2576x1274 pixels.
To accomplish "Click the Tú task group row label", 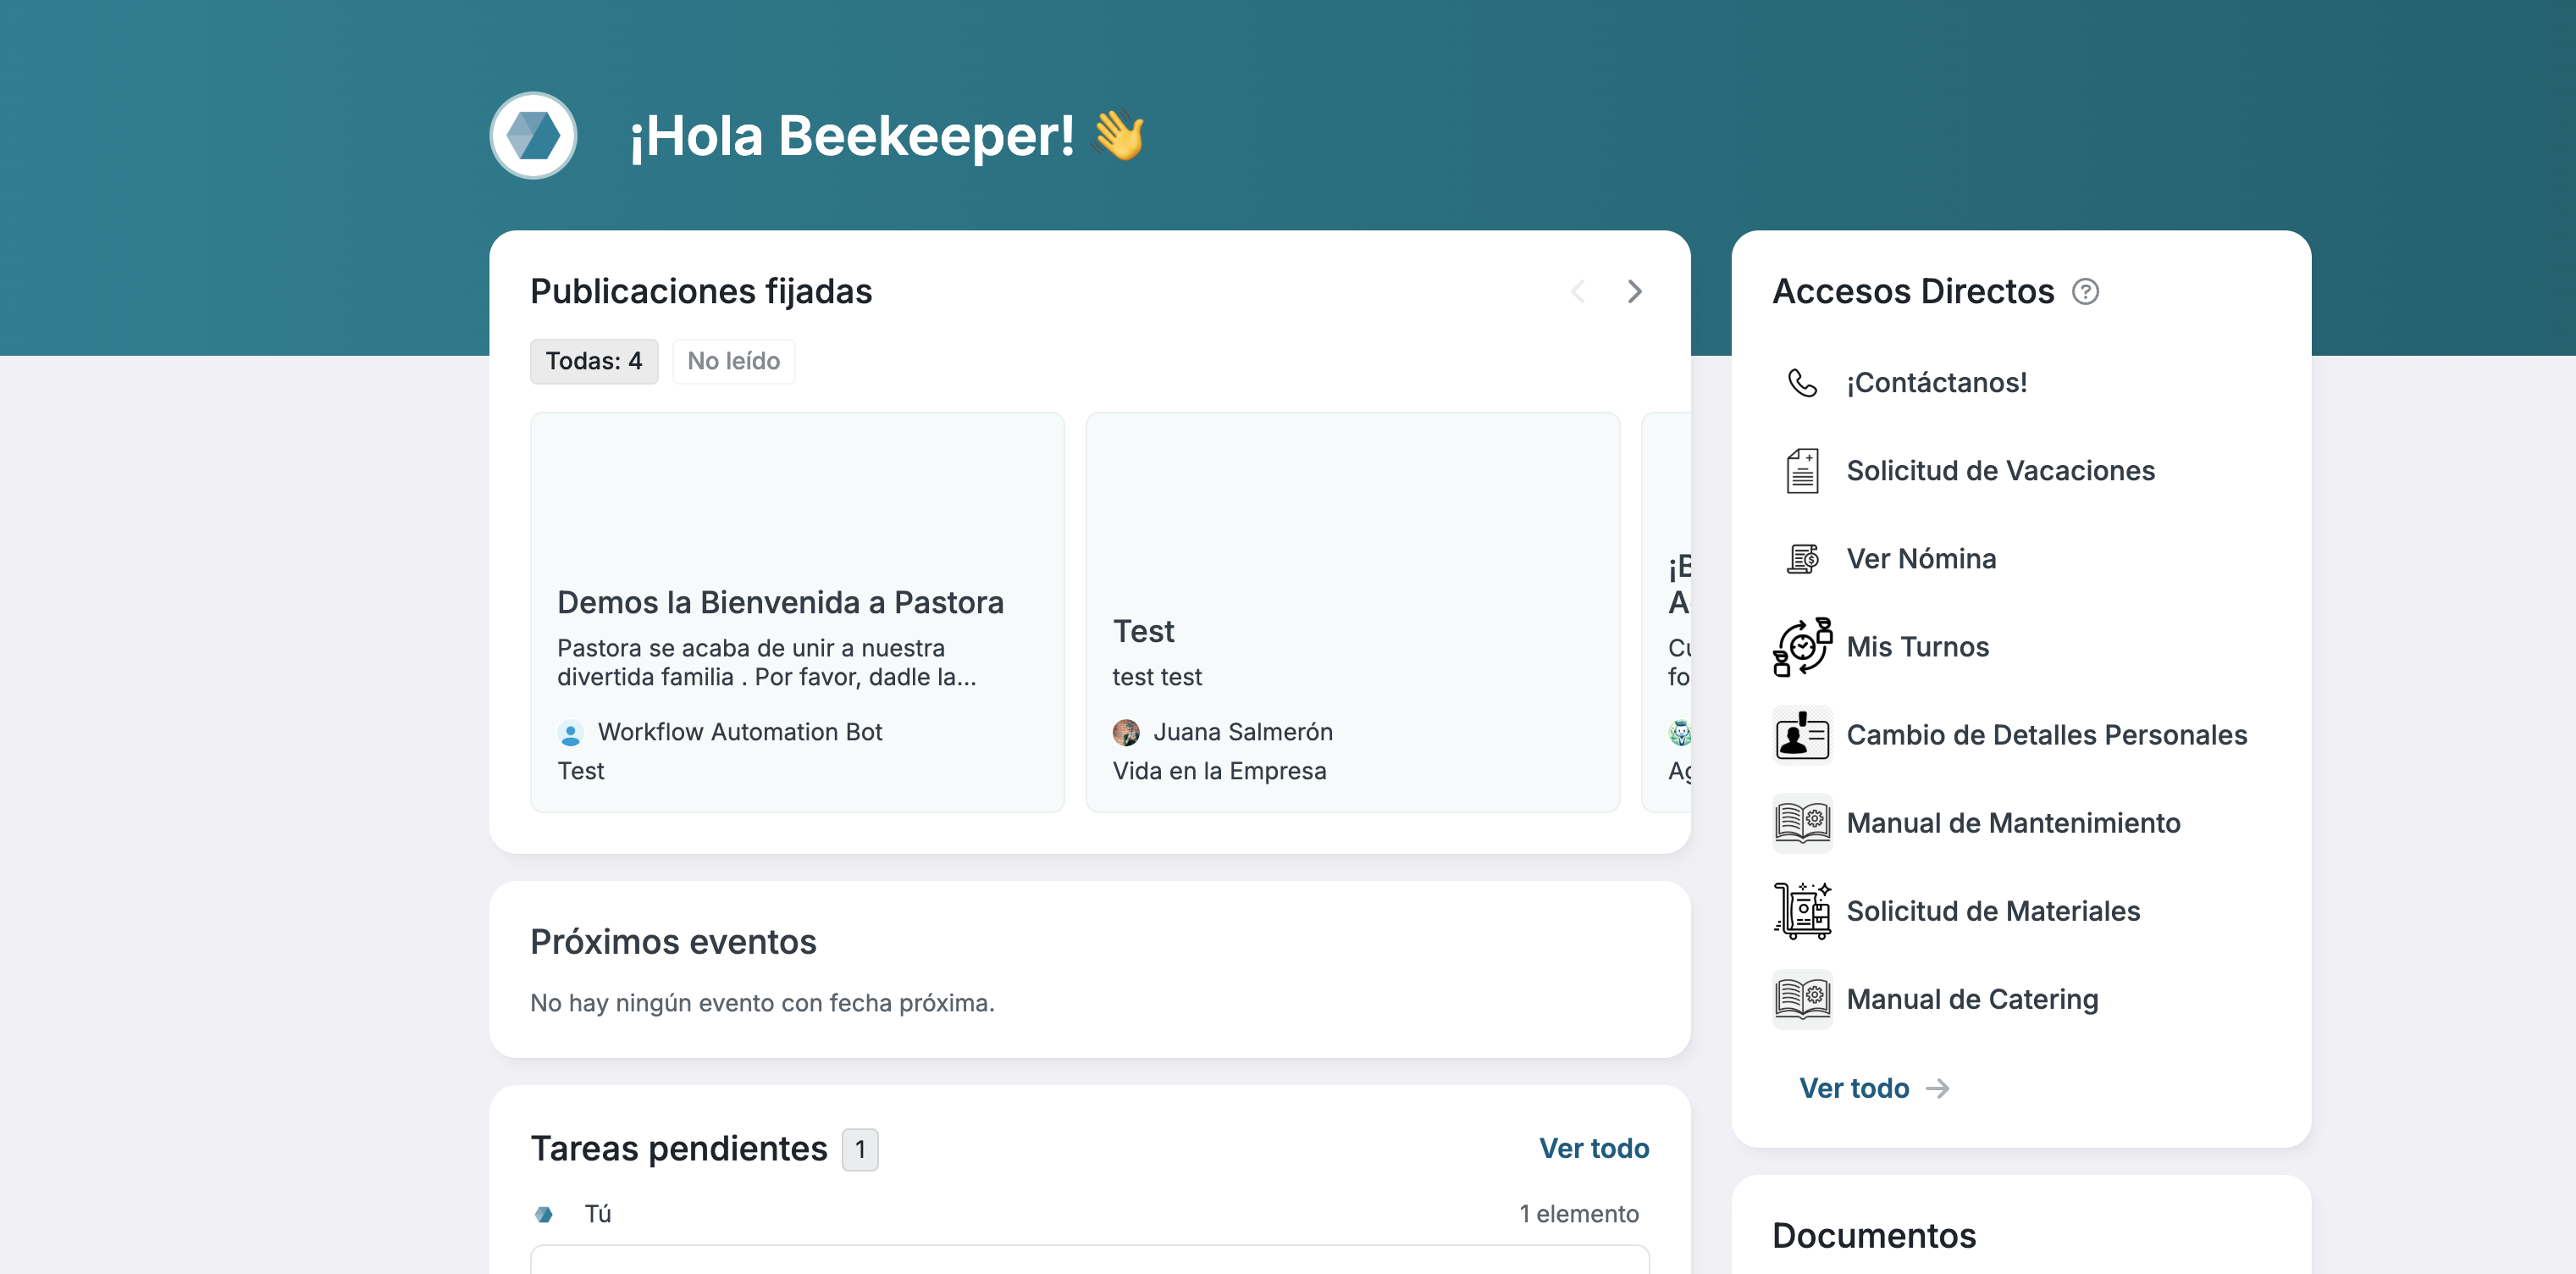I will pos(598,1214).
